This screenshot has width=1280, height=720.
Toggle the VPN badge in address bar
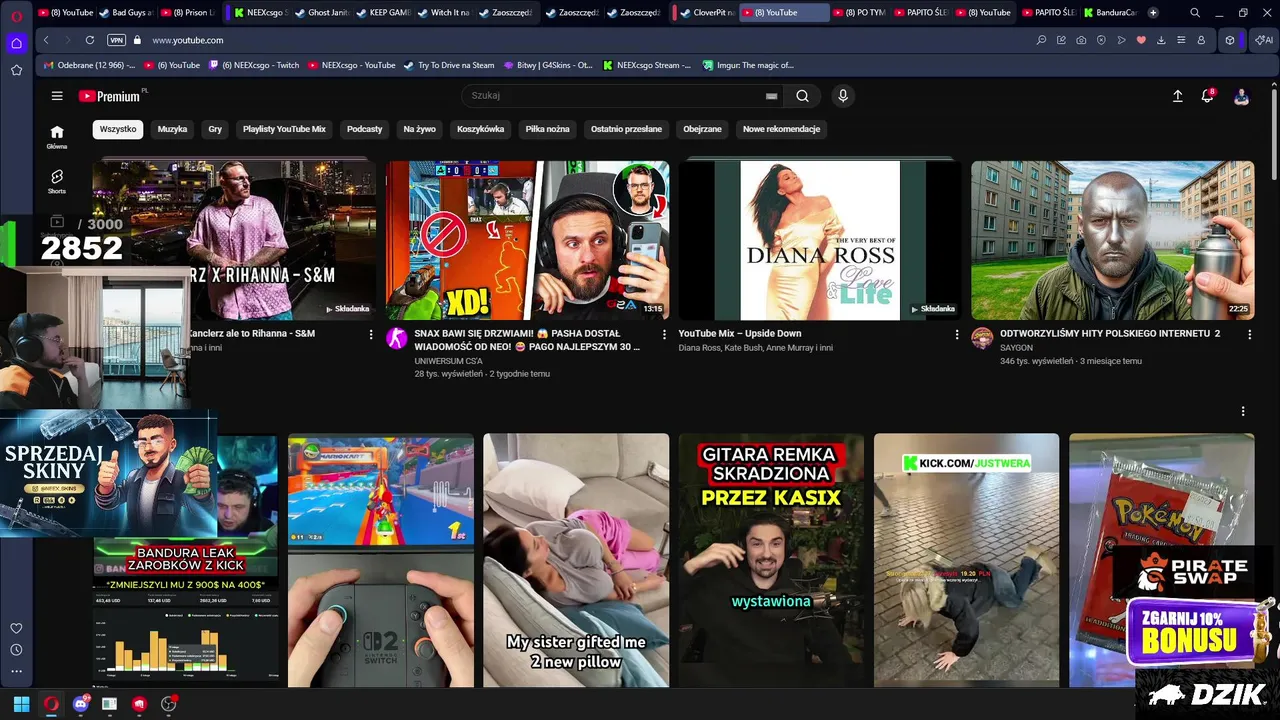(116, 40)
